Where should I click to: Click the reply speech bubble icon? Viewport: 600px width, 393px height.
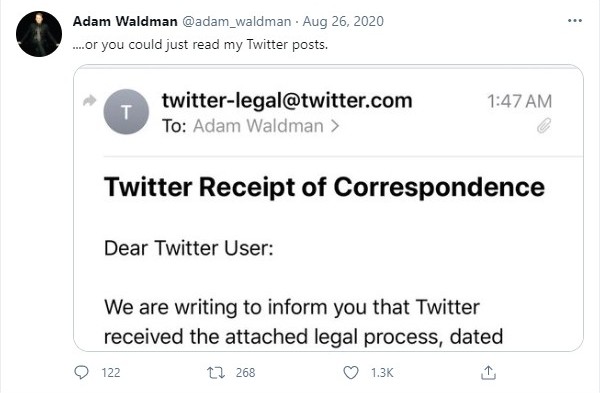[x=81, y=372]
